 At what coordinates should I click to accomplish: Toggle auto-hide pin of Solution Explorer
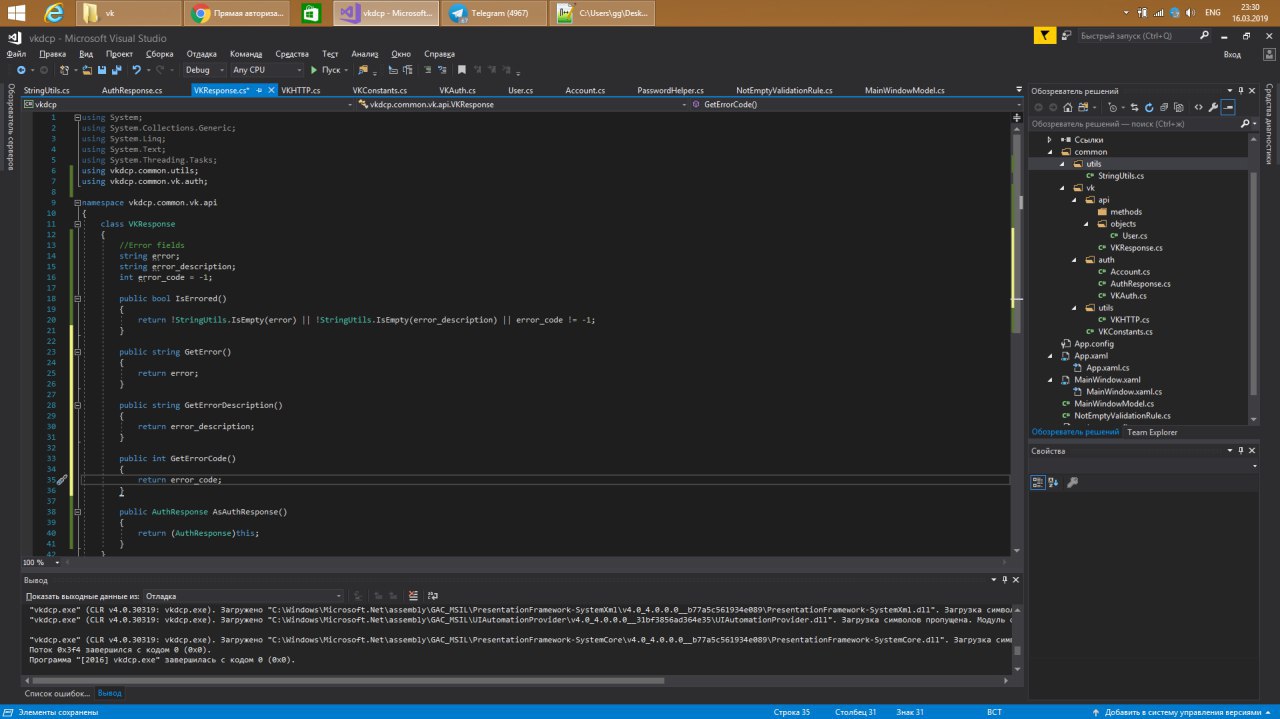[1241, 90]
